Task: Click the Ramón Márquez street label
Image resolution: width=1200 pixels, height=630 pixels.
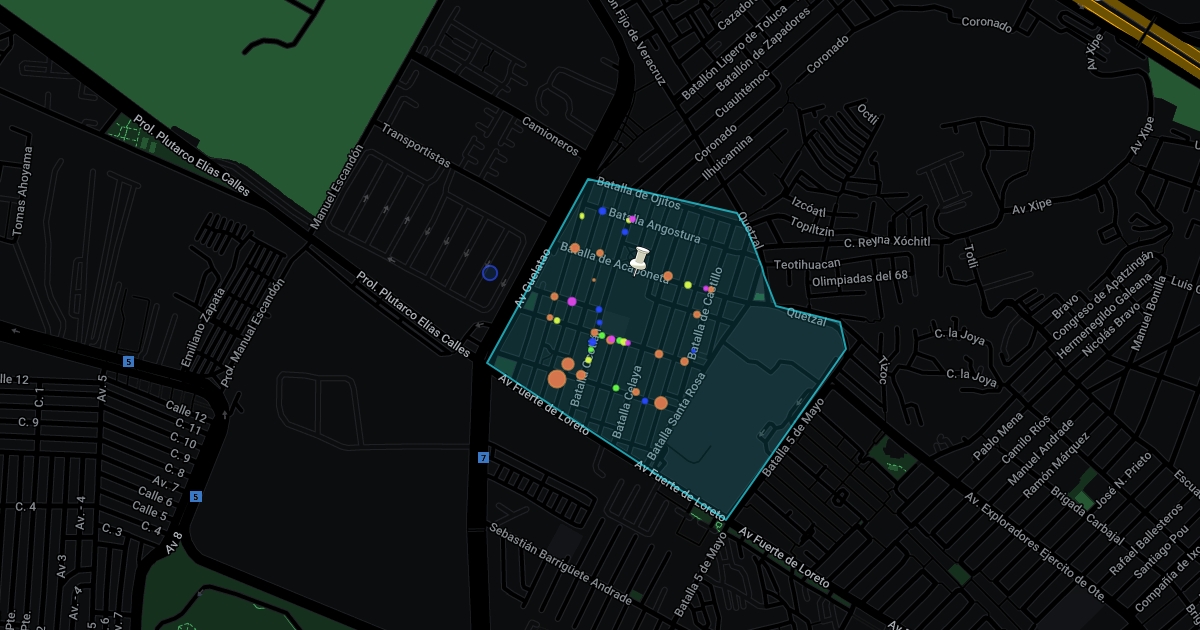Action: click(x=1055, y=466)
